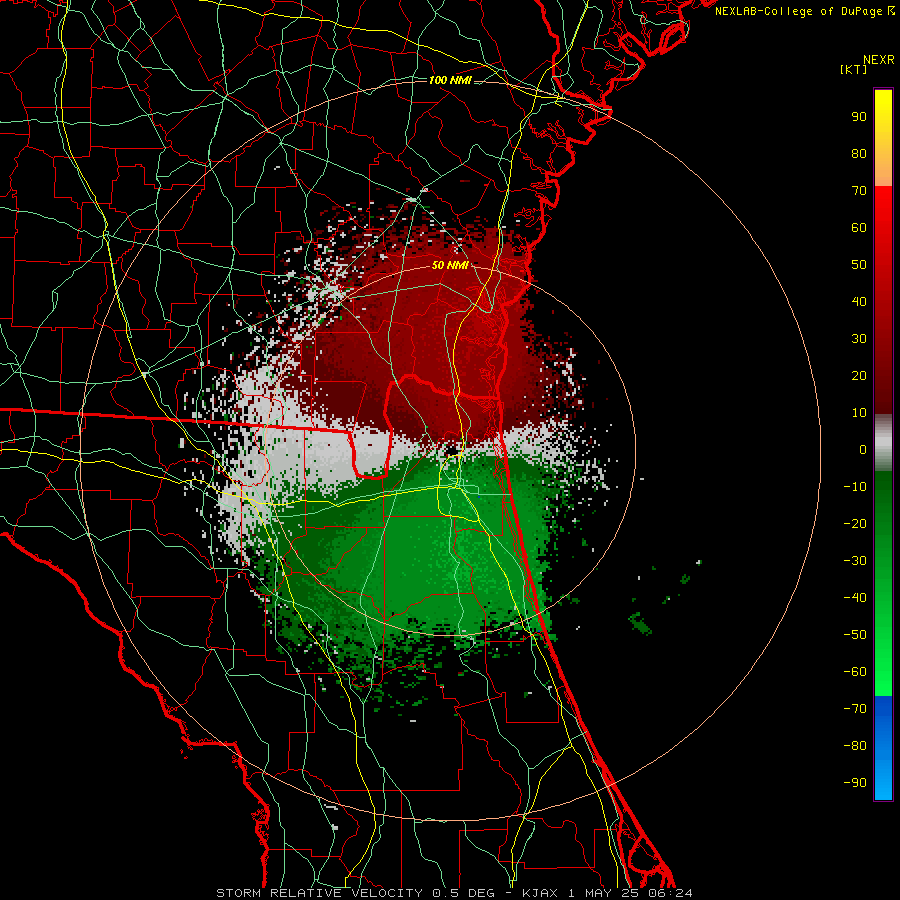
Task: Click the positive 50 scale label
Action: 859,265
